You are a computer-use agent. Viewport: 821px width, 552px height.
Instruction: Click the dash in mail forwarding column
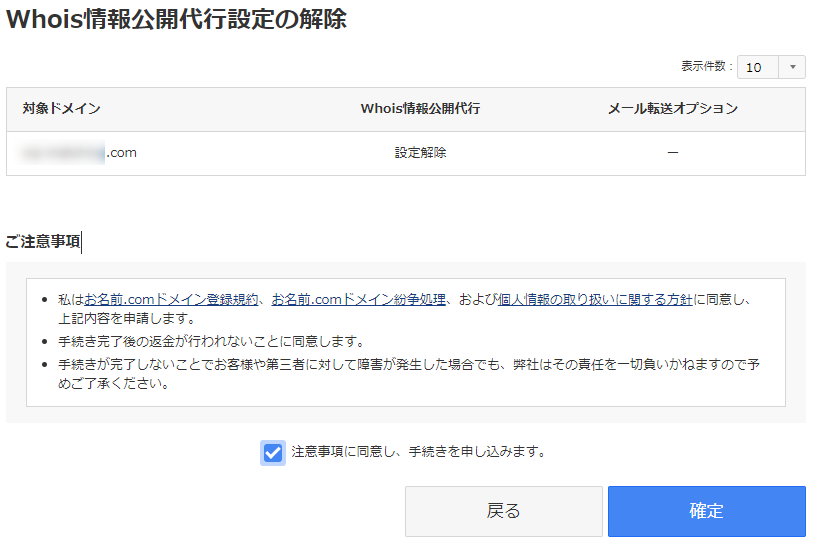click(x=673, y=152)
